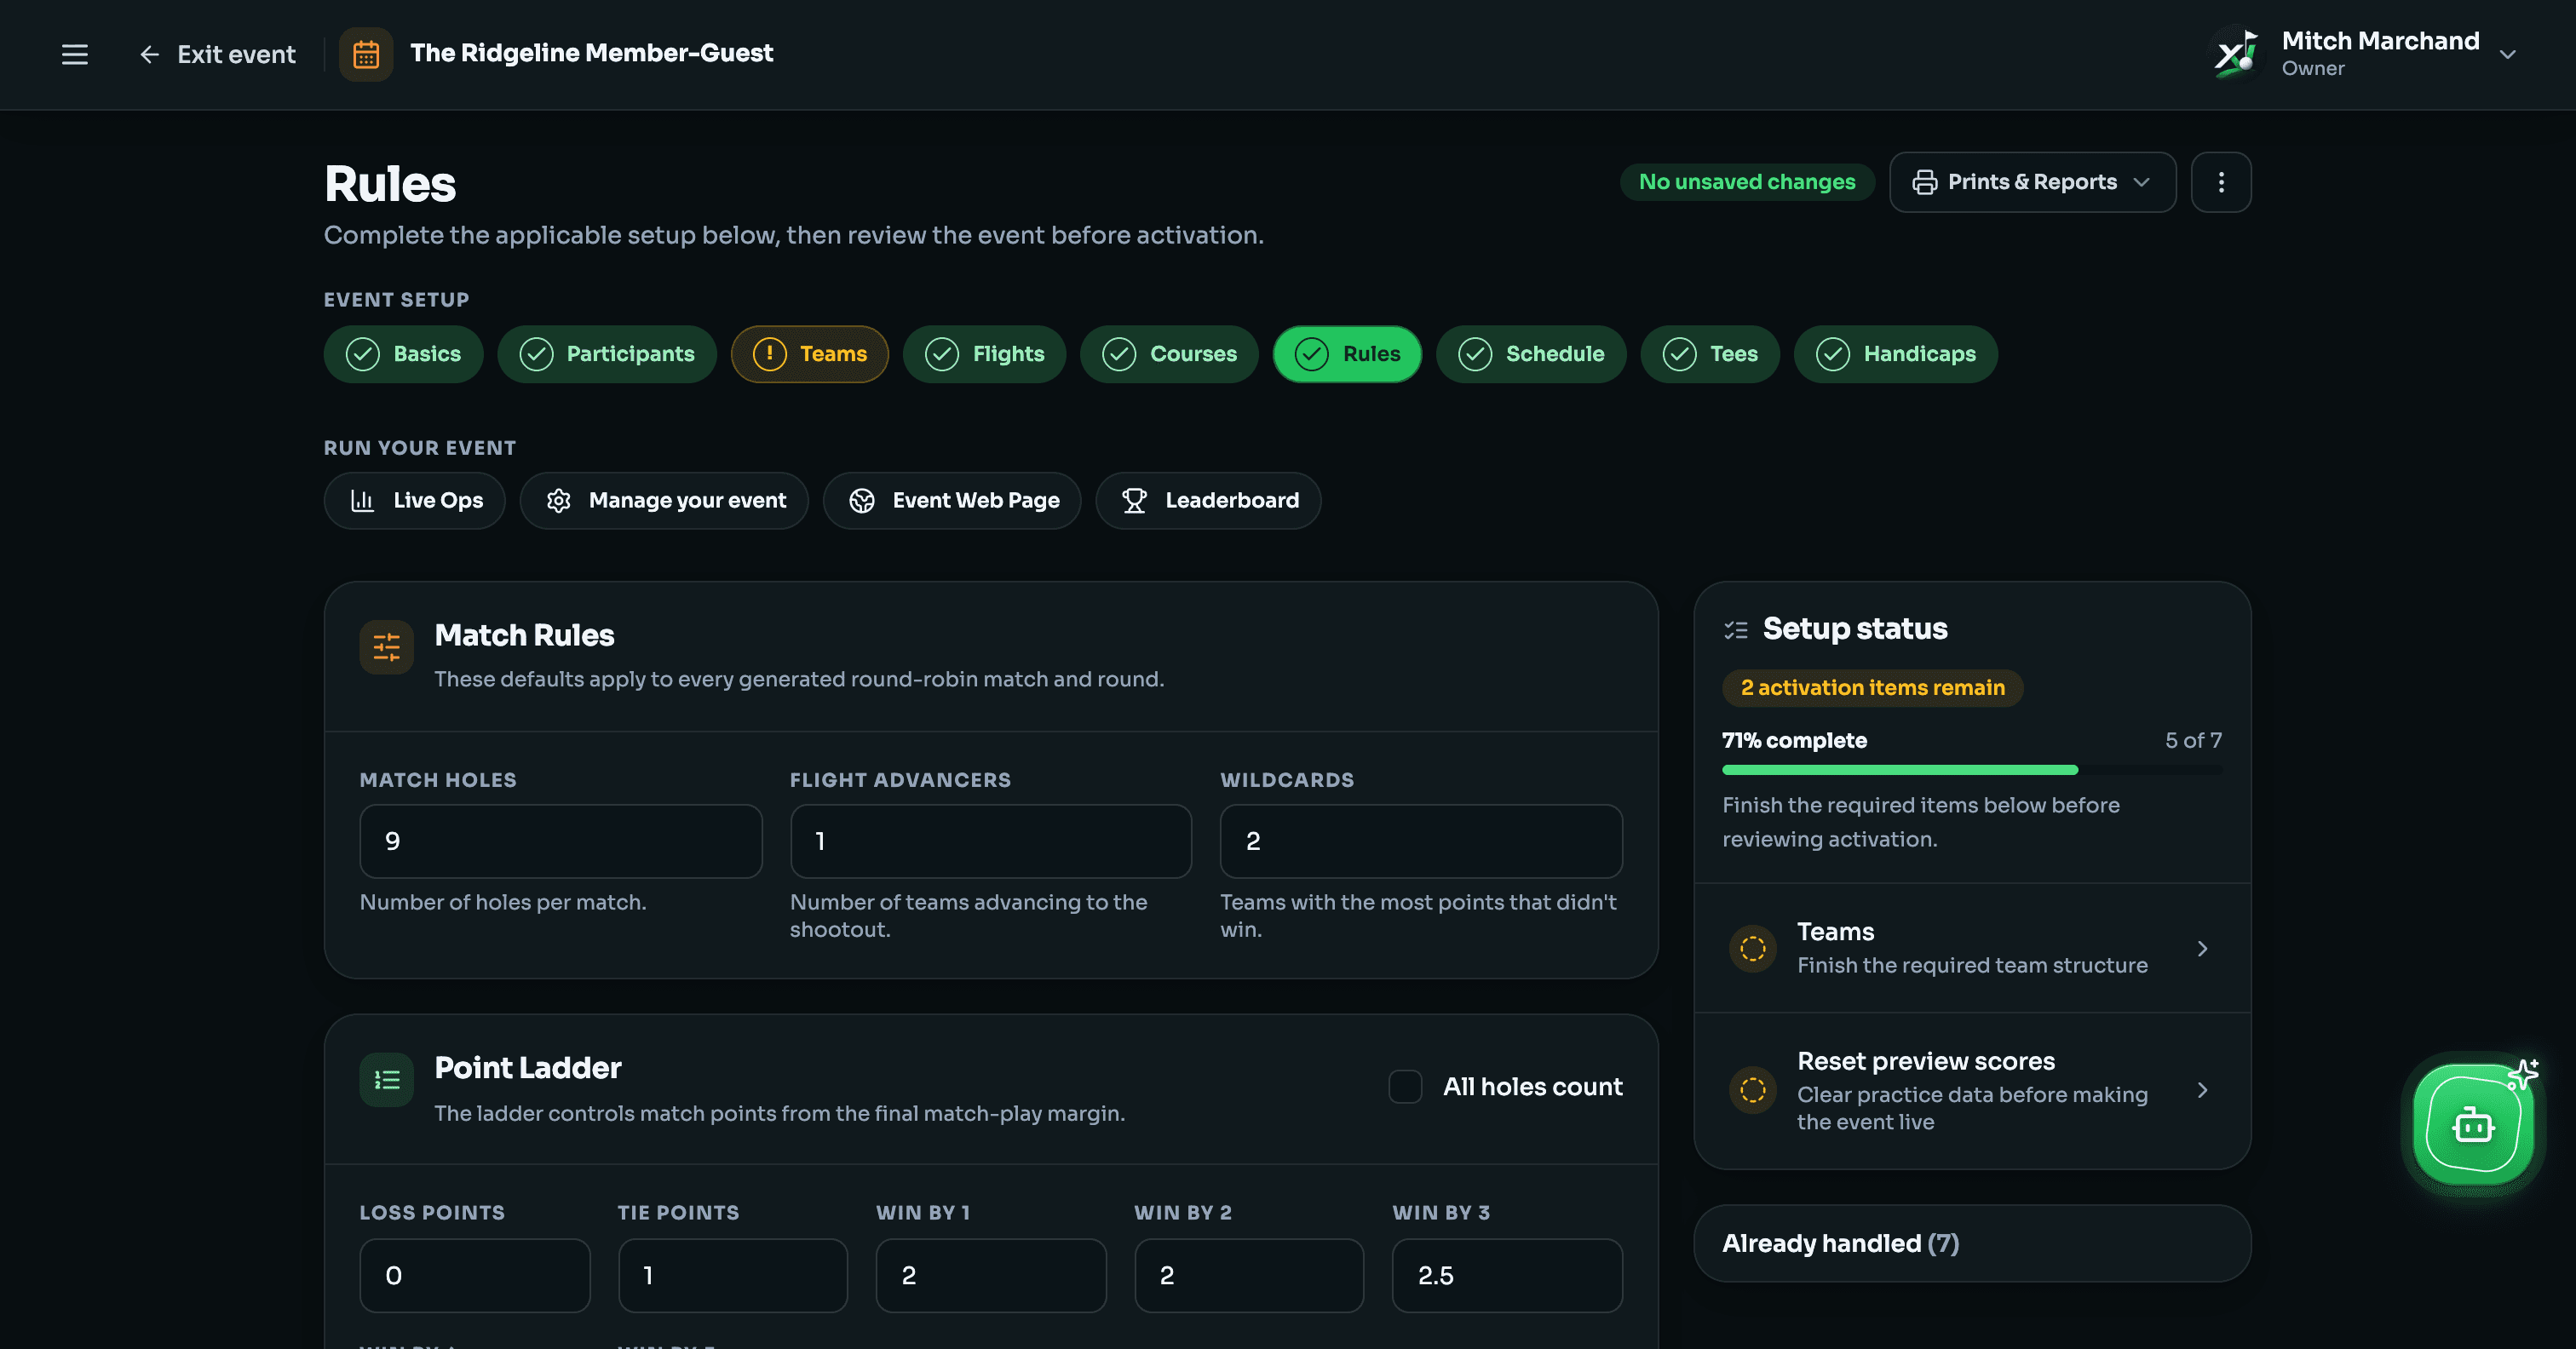Click the 71% complete progress bar
The height and width of the screenshot is (1349, 2576).
click(1972, 770)
